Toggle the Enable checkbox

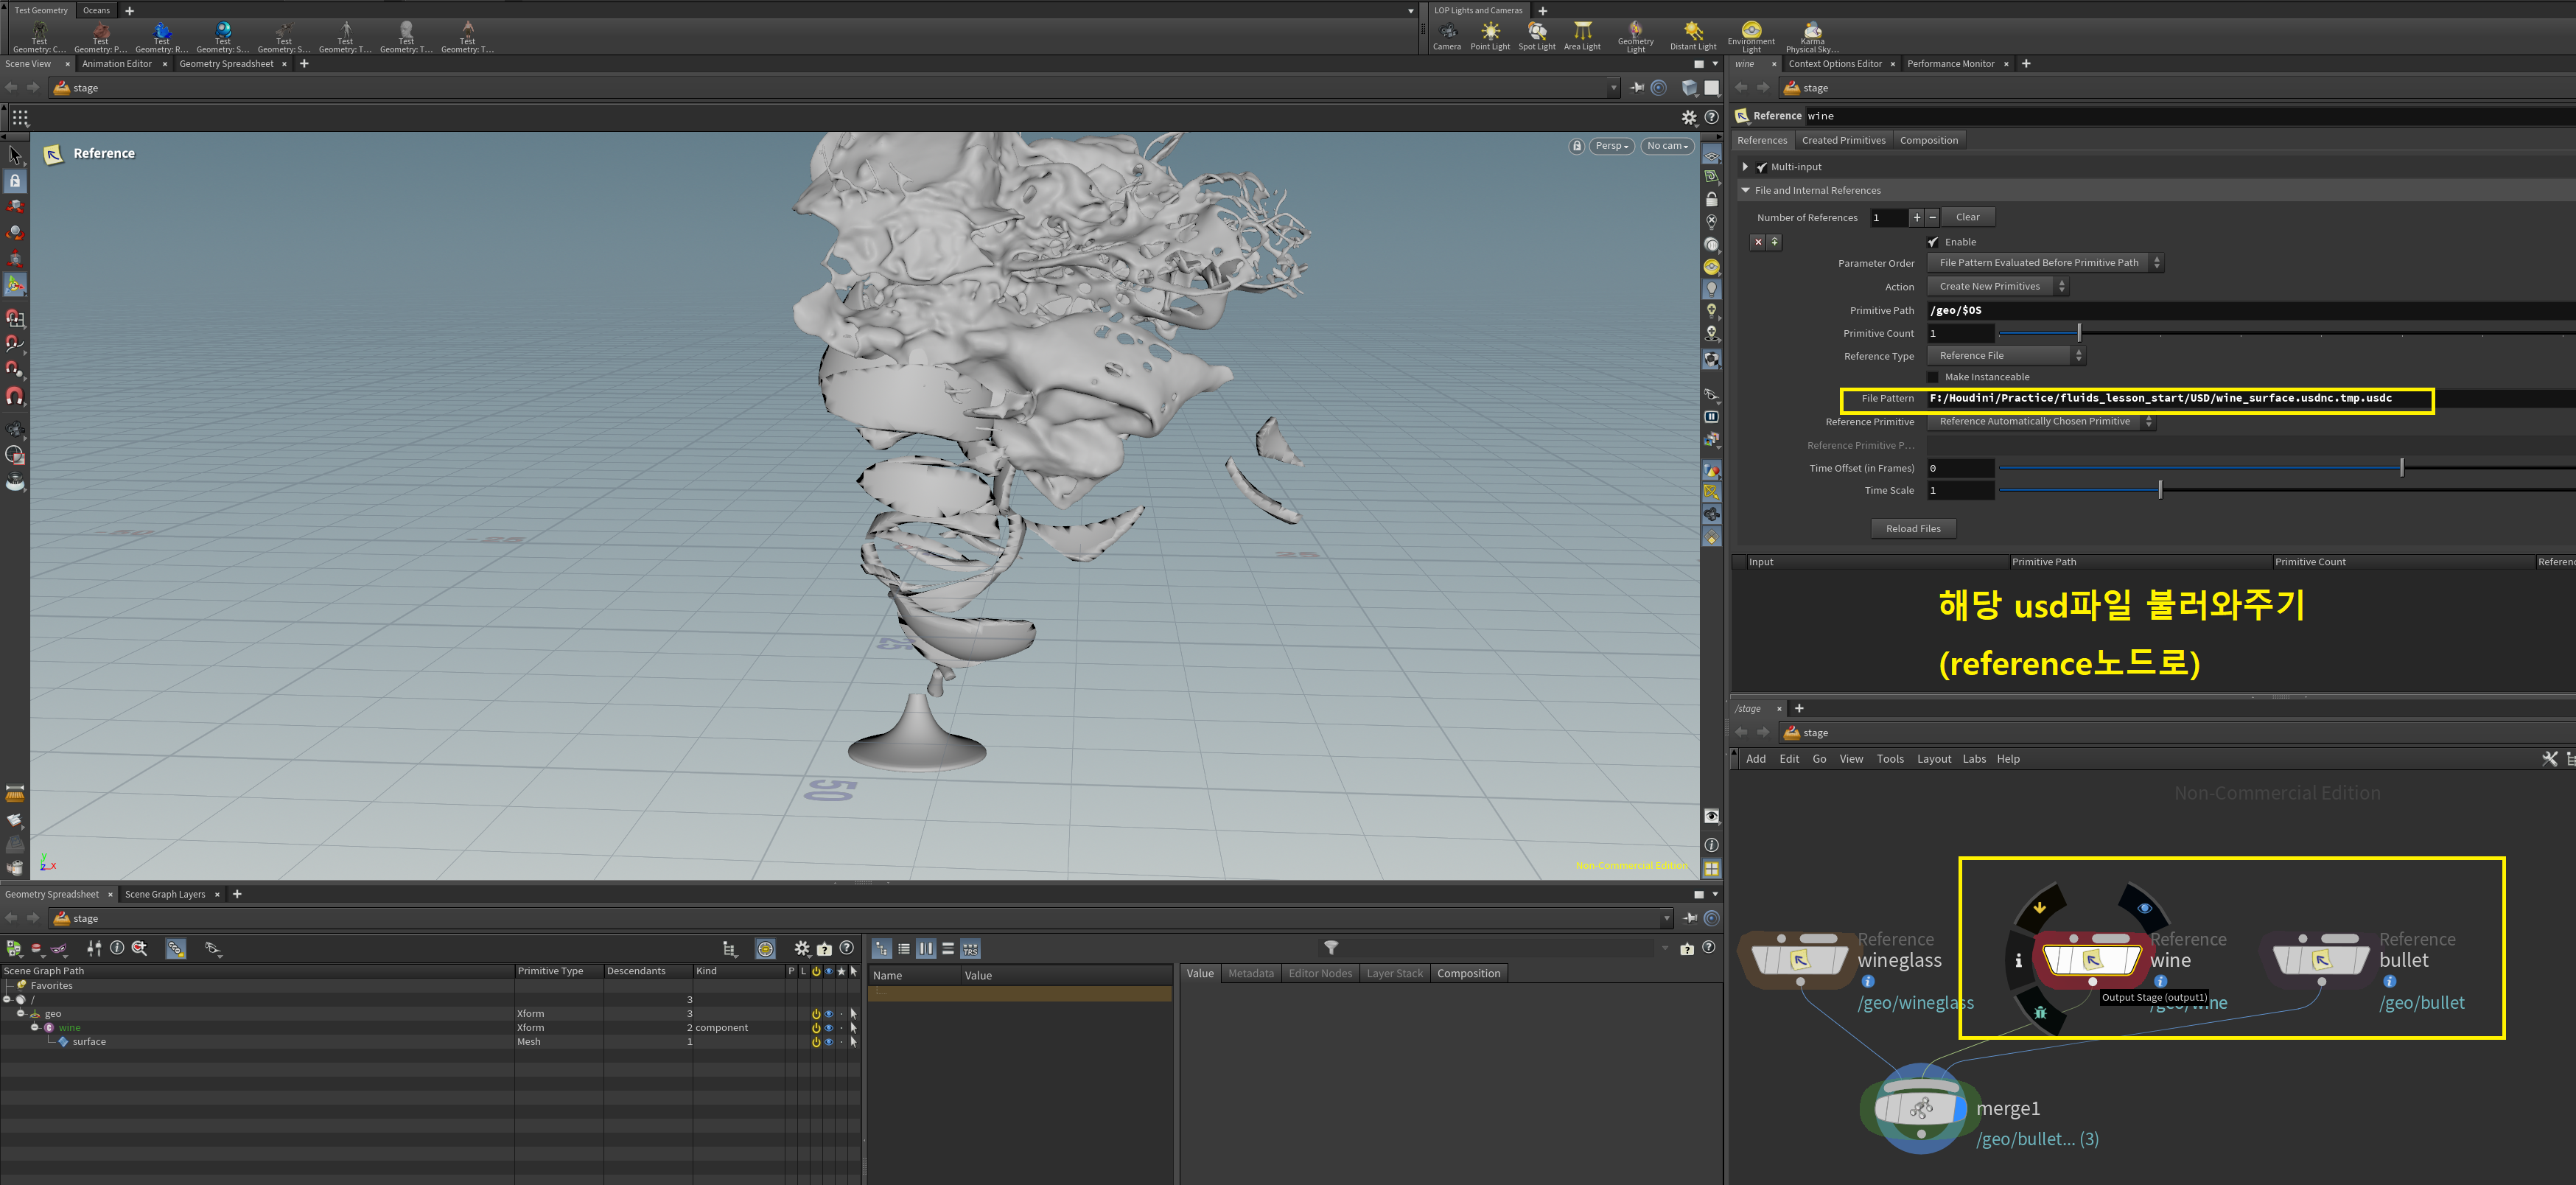point(1933,242)
